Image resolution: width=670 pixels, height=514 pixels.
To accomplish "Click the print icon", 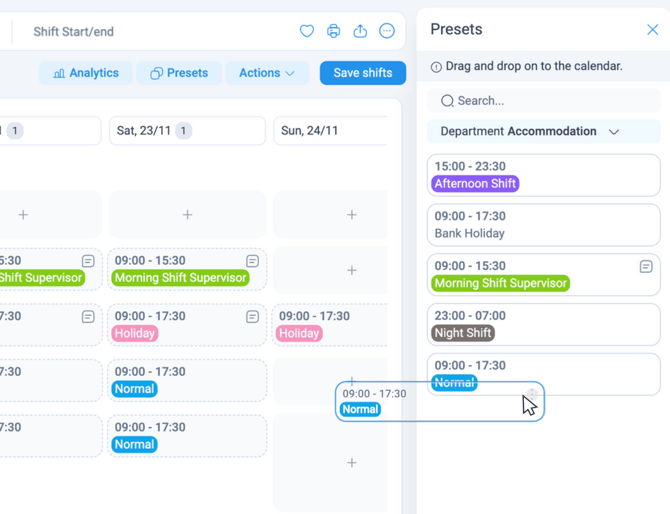I will (x=334, y=31).
